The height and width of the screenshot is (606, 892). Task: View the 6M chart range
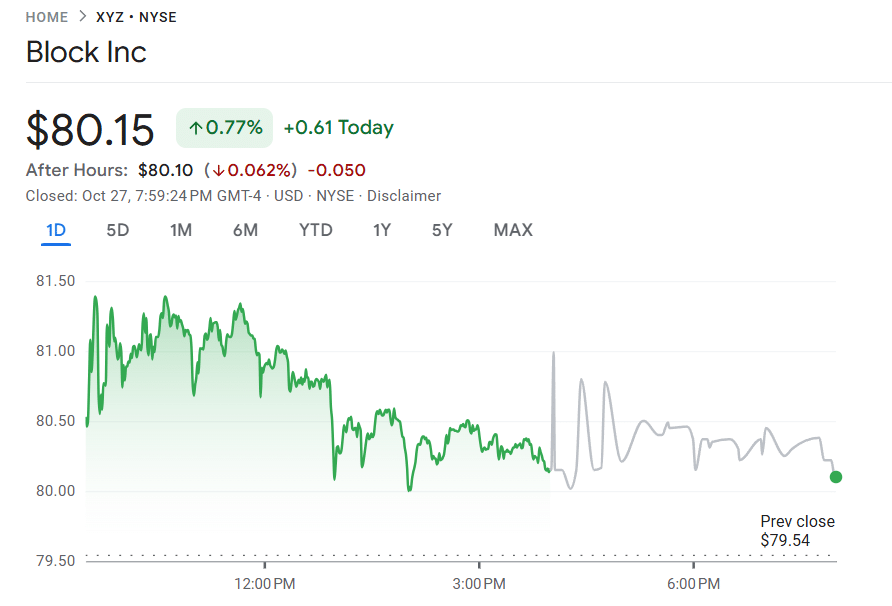(x=246, y=230)
